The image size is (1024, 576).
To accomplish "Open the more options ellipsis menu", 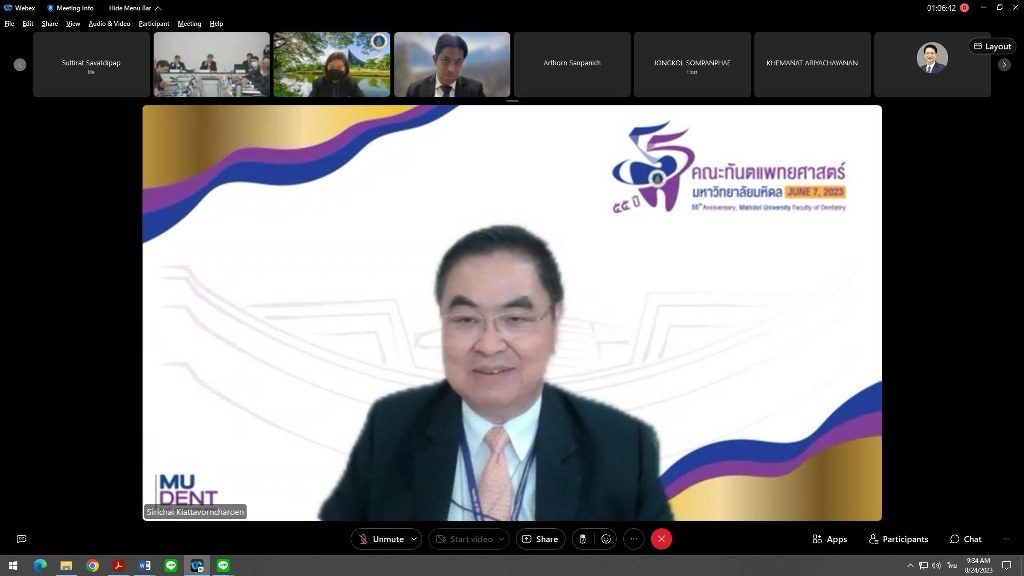I will pyautogui.click(x=634, y=539).
